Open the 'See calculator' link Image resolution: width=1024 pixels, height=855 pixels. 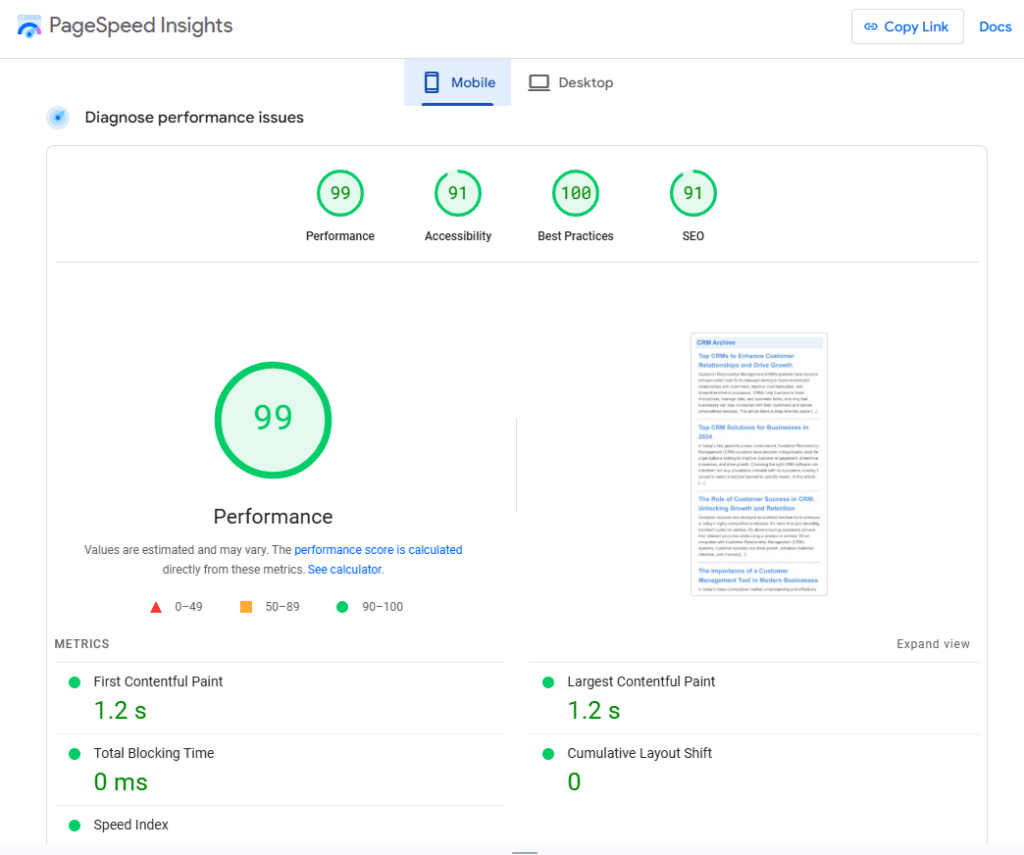[x=344, y=570]
